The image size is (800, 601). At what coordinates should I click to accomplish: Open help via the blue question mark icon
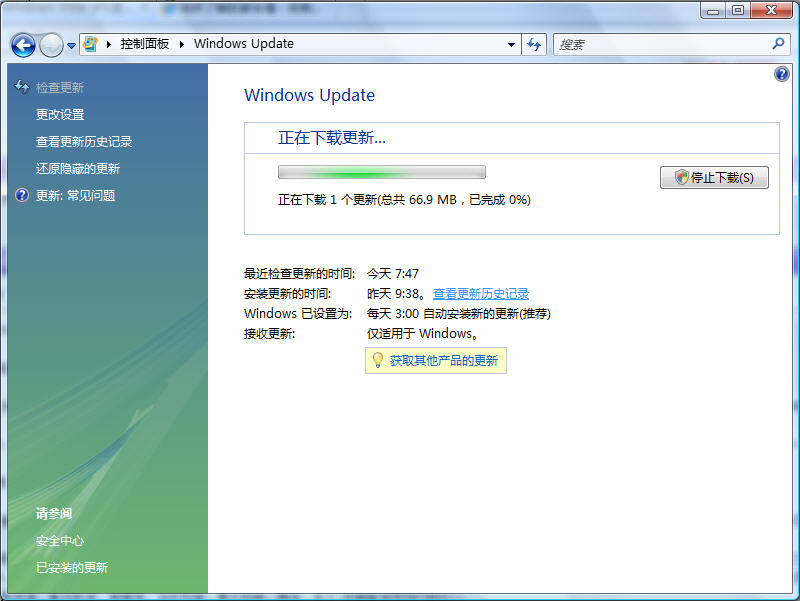[x=782, y=74]
